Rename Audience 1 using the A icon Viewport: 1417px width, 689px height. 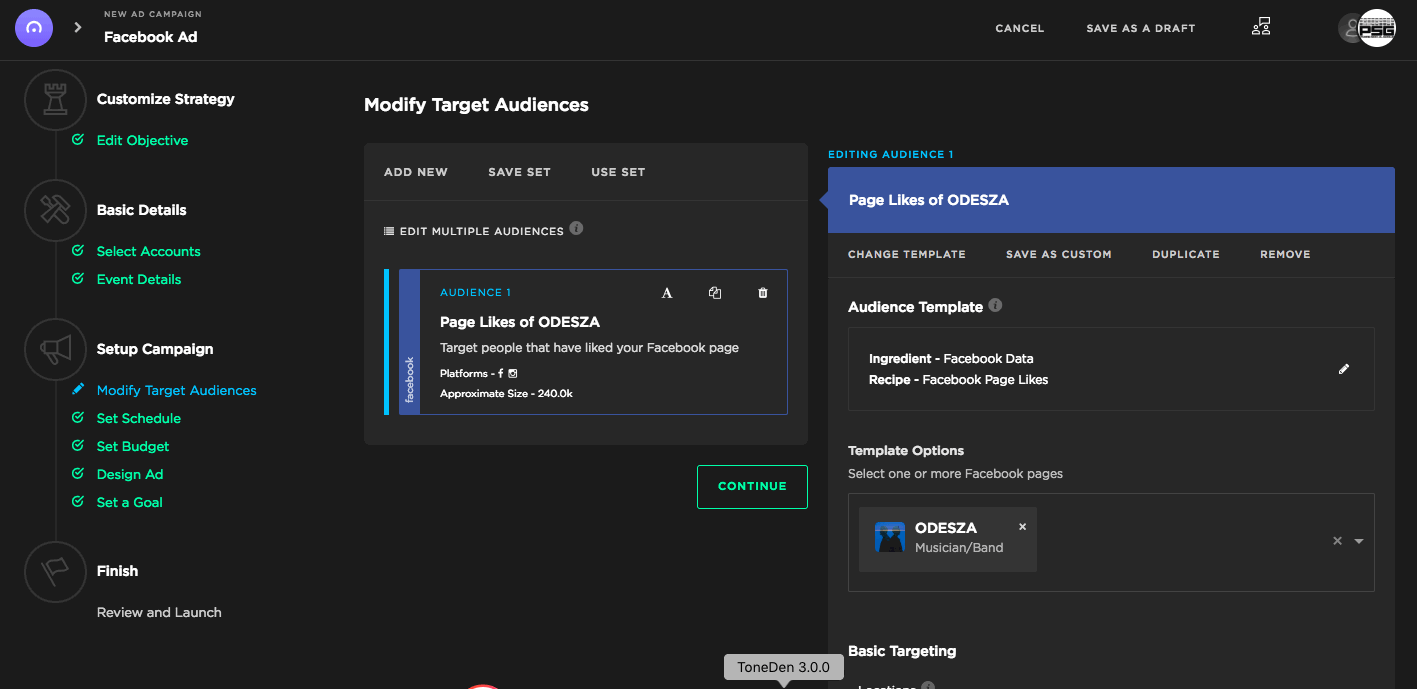(667, 293)
